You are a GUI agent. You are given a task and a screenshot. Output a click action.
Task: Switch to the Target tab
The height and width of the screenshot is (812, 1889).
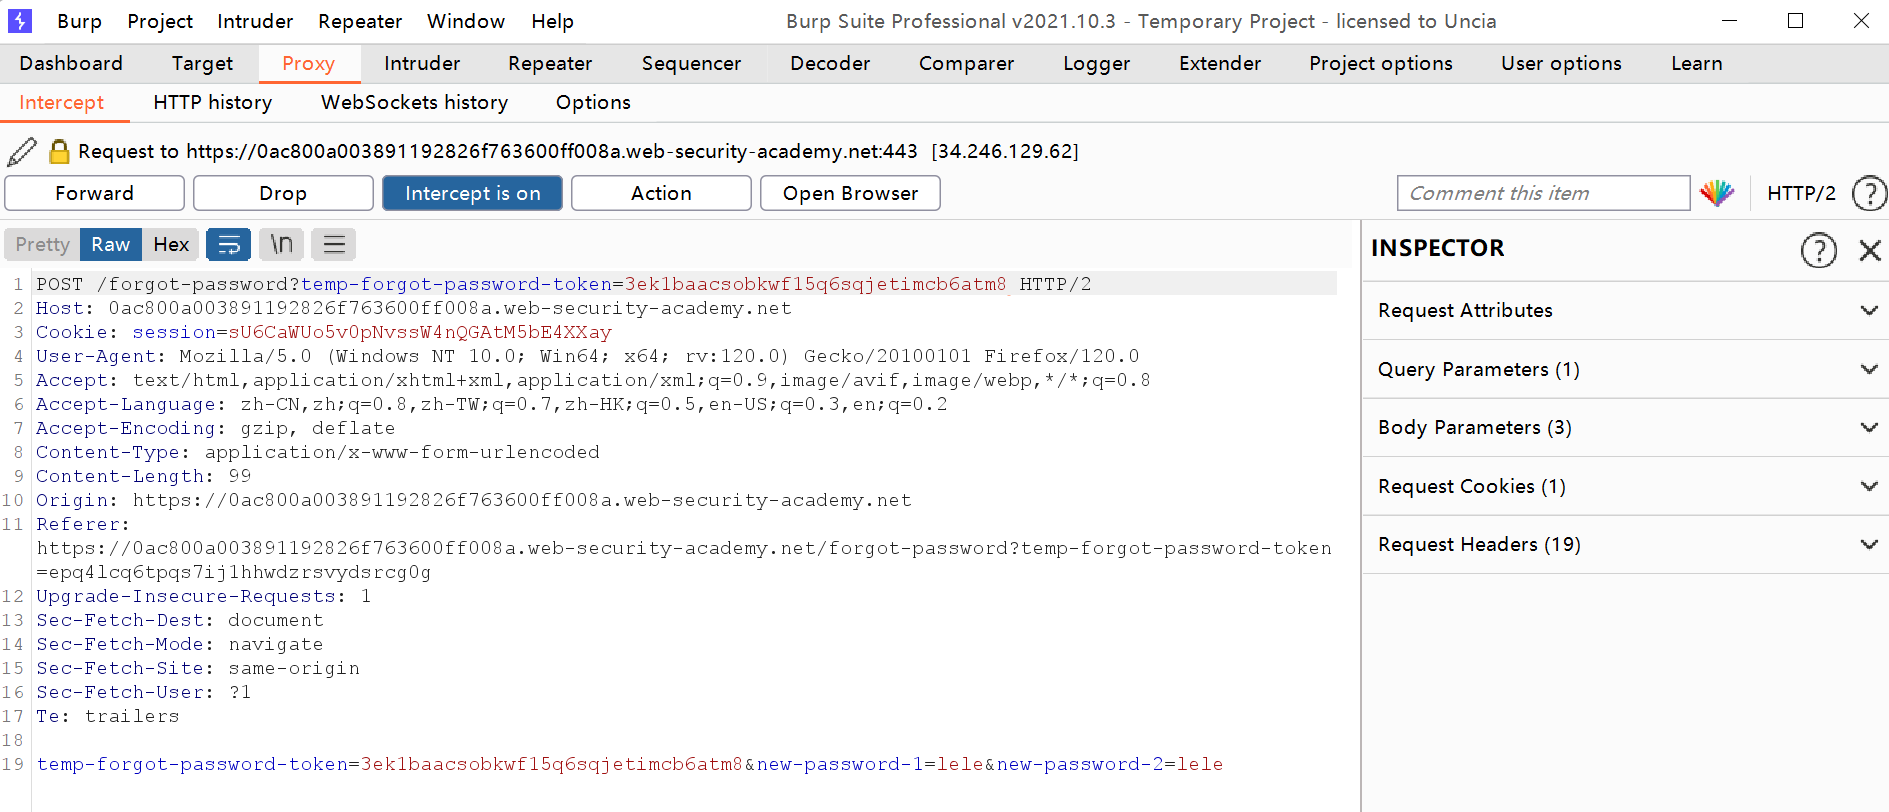pyautogui.click(x=202, y=63)
